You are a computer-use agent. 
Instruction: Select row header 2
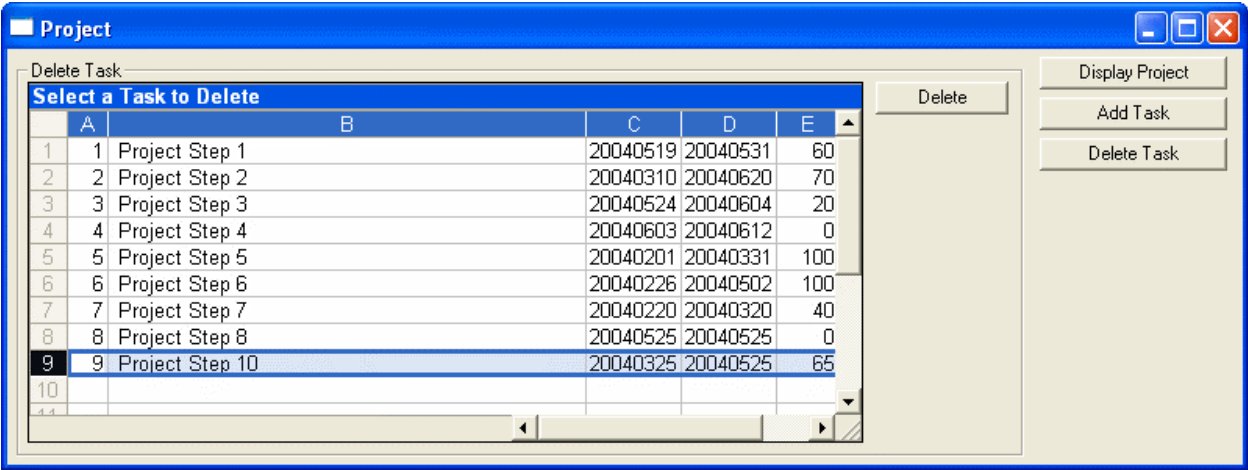48,178
